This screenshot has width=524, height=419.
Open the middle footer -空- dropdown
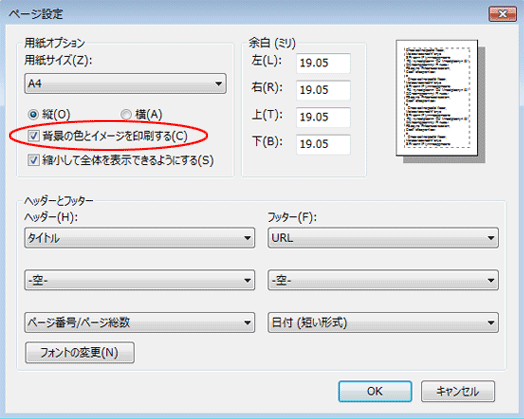click(383, 280)
